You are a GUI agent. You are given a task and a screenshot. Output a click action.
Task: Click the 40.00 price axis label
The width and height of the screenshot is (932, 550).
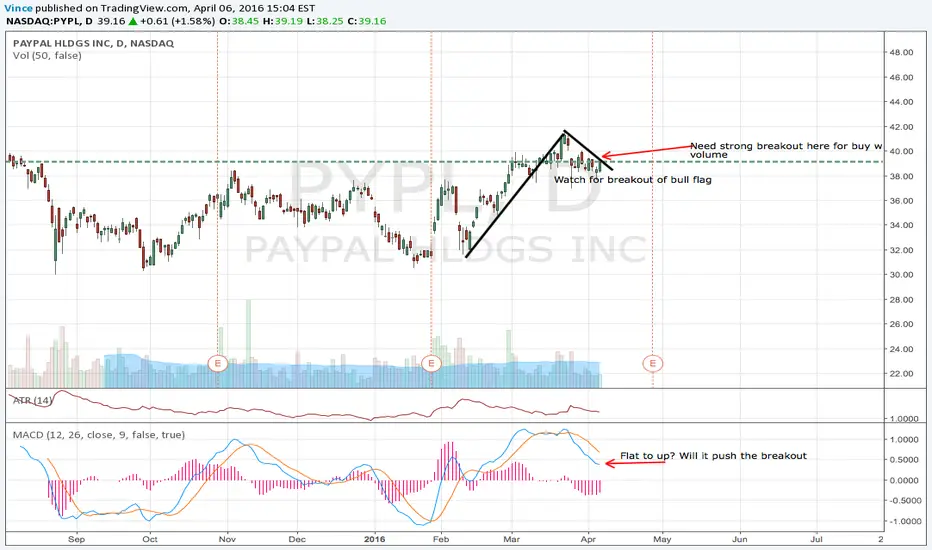pos(901,151)
